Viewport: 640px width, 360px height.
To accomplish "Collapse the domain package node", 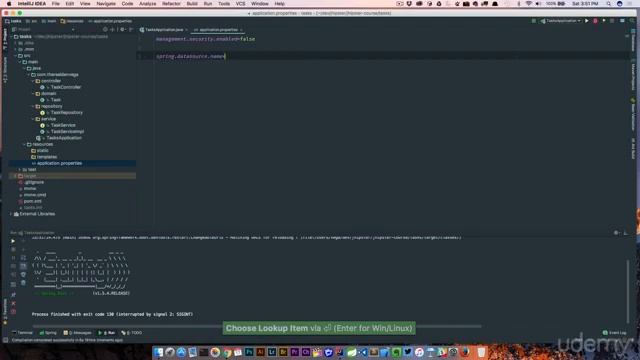I will (33, 94).
